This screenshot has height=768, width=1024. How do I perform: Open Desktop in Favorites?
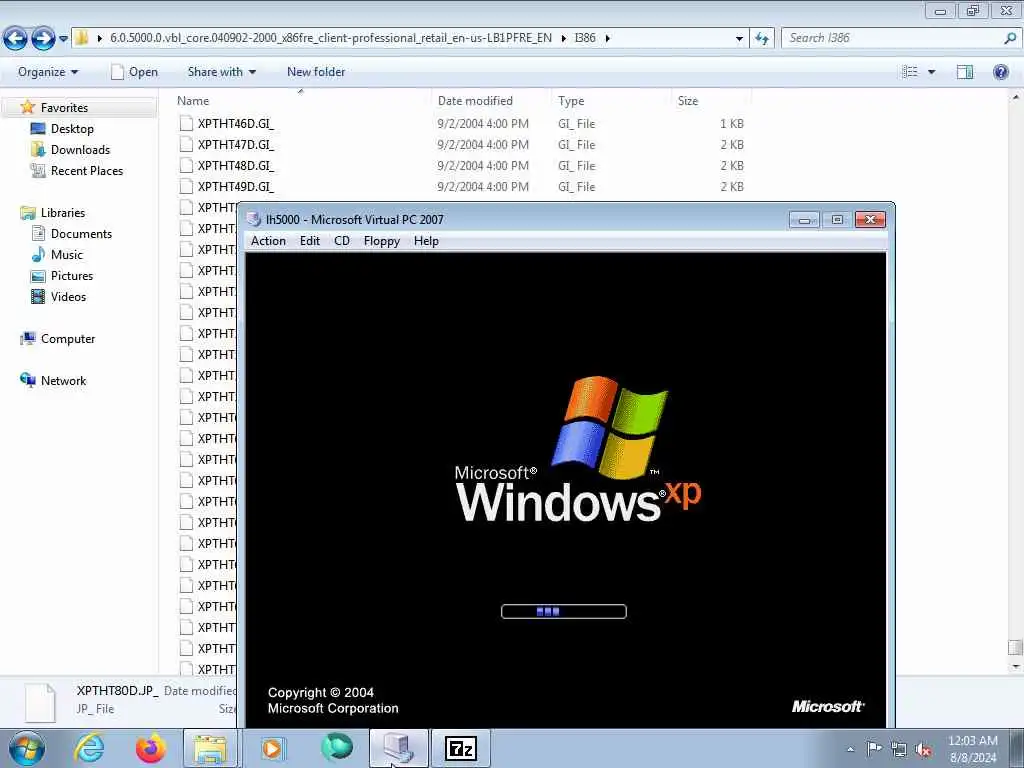coord(72,129)
